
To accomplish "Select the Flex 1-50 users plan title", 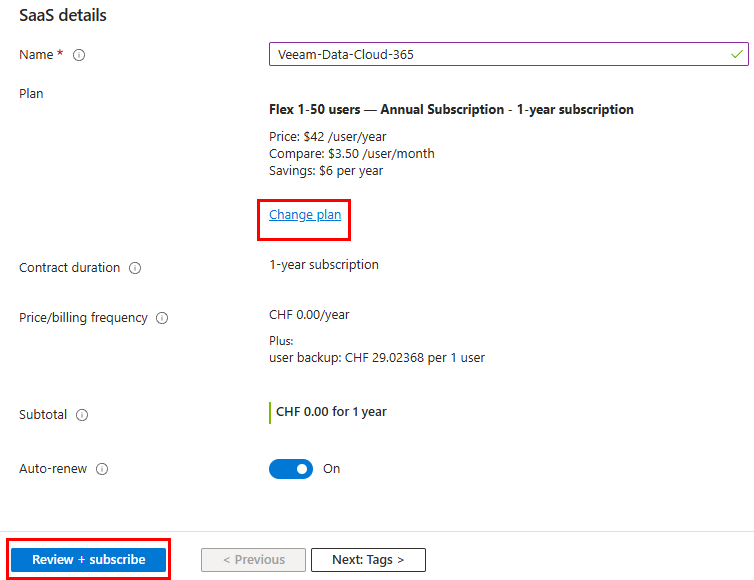I will tap(451, 110).
